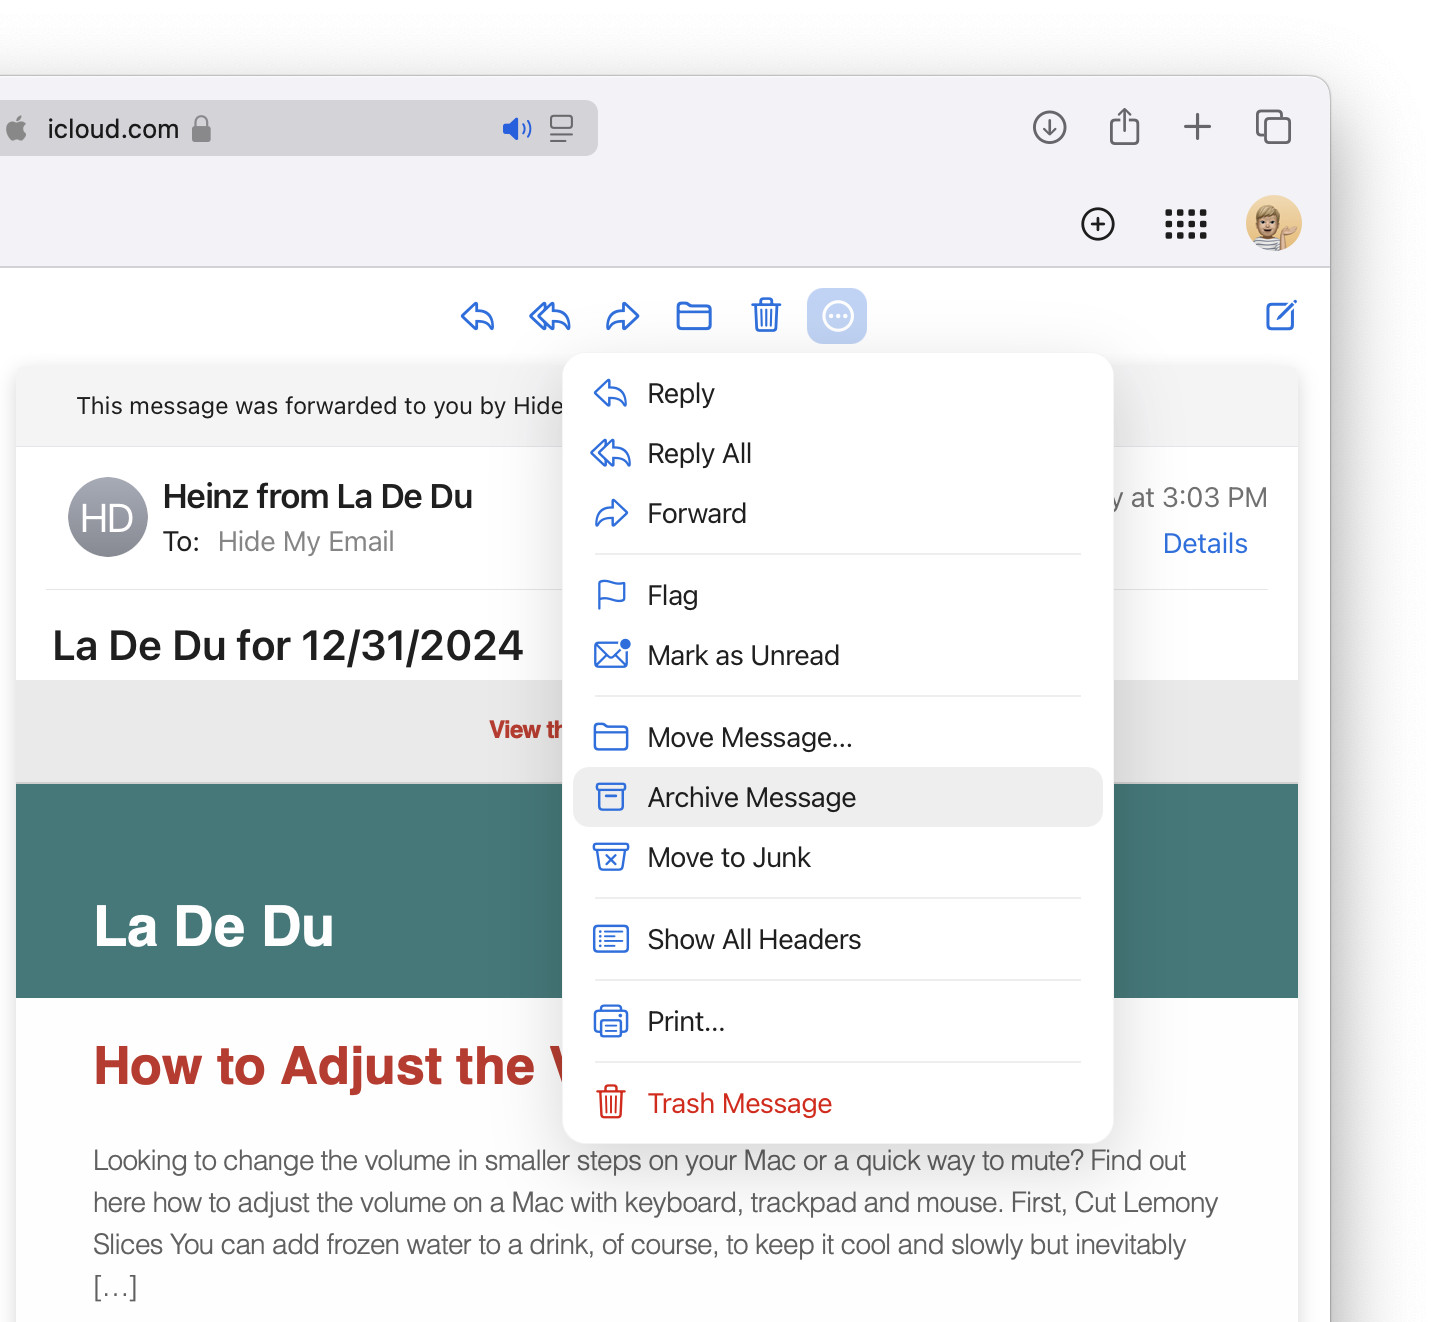This screenshot has height=1322, width=1442.
Task: Click the Safari Share icon
Action: click(1124, 127)
